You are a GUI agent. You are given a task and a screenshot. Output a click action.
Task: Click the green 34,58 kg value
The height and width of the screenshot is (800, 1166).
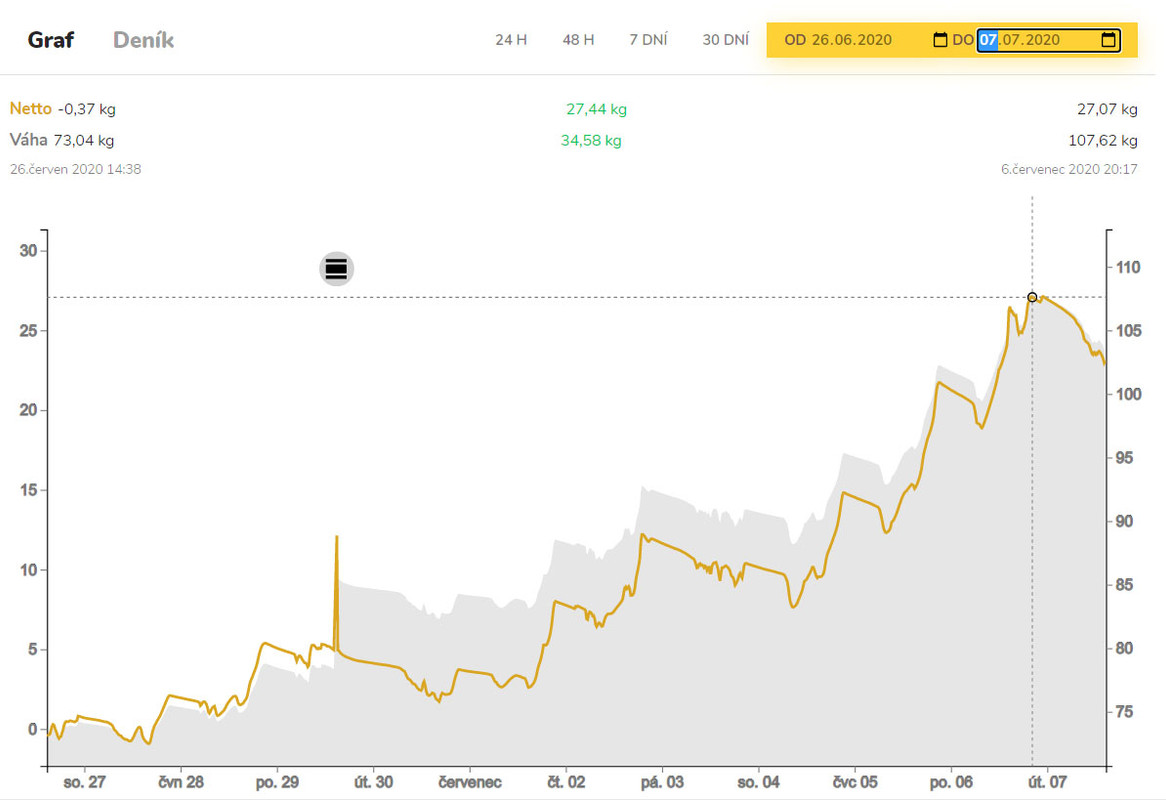[590, 141]
